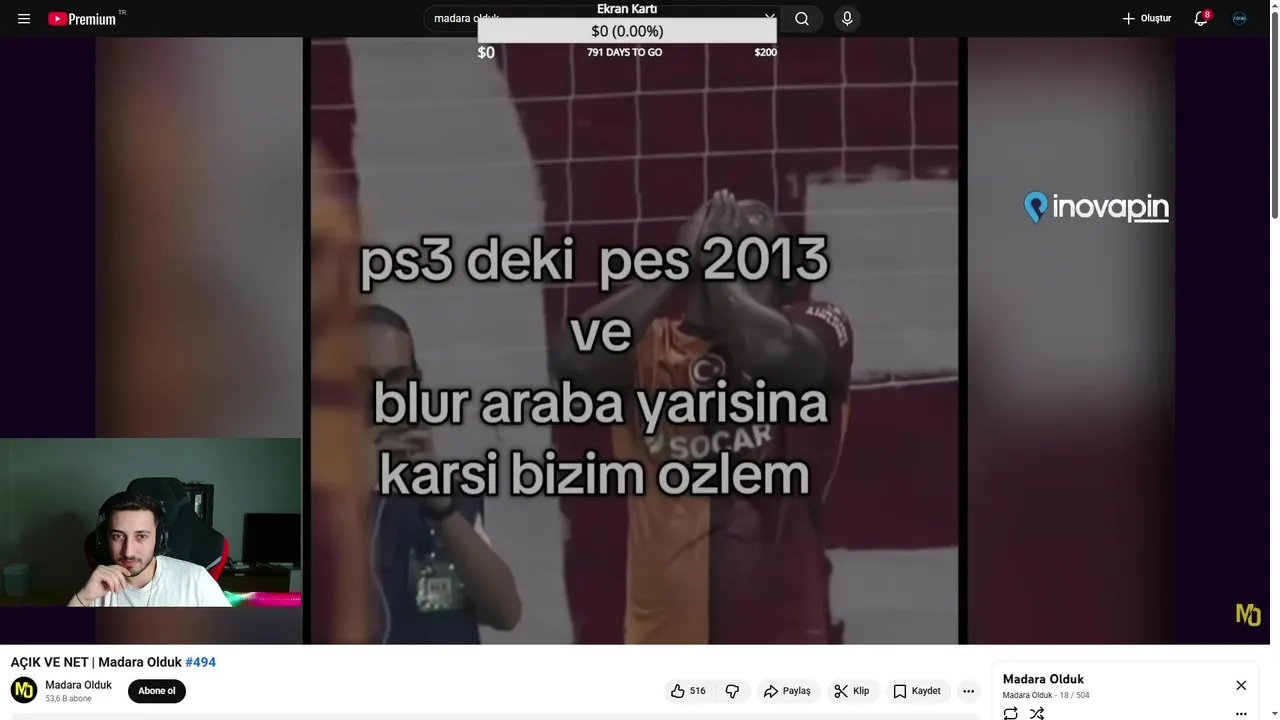
Task: Click the $200 goal amount text
Action: (x=765, y=52)
